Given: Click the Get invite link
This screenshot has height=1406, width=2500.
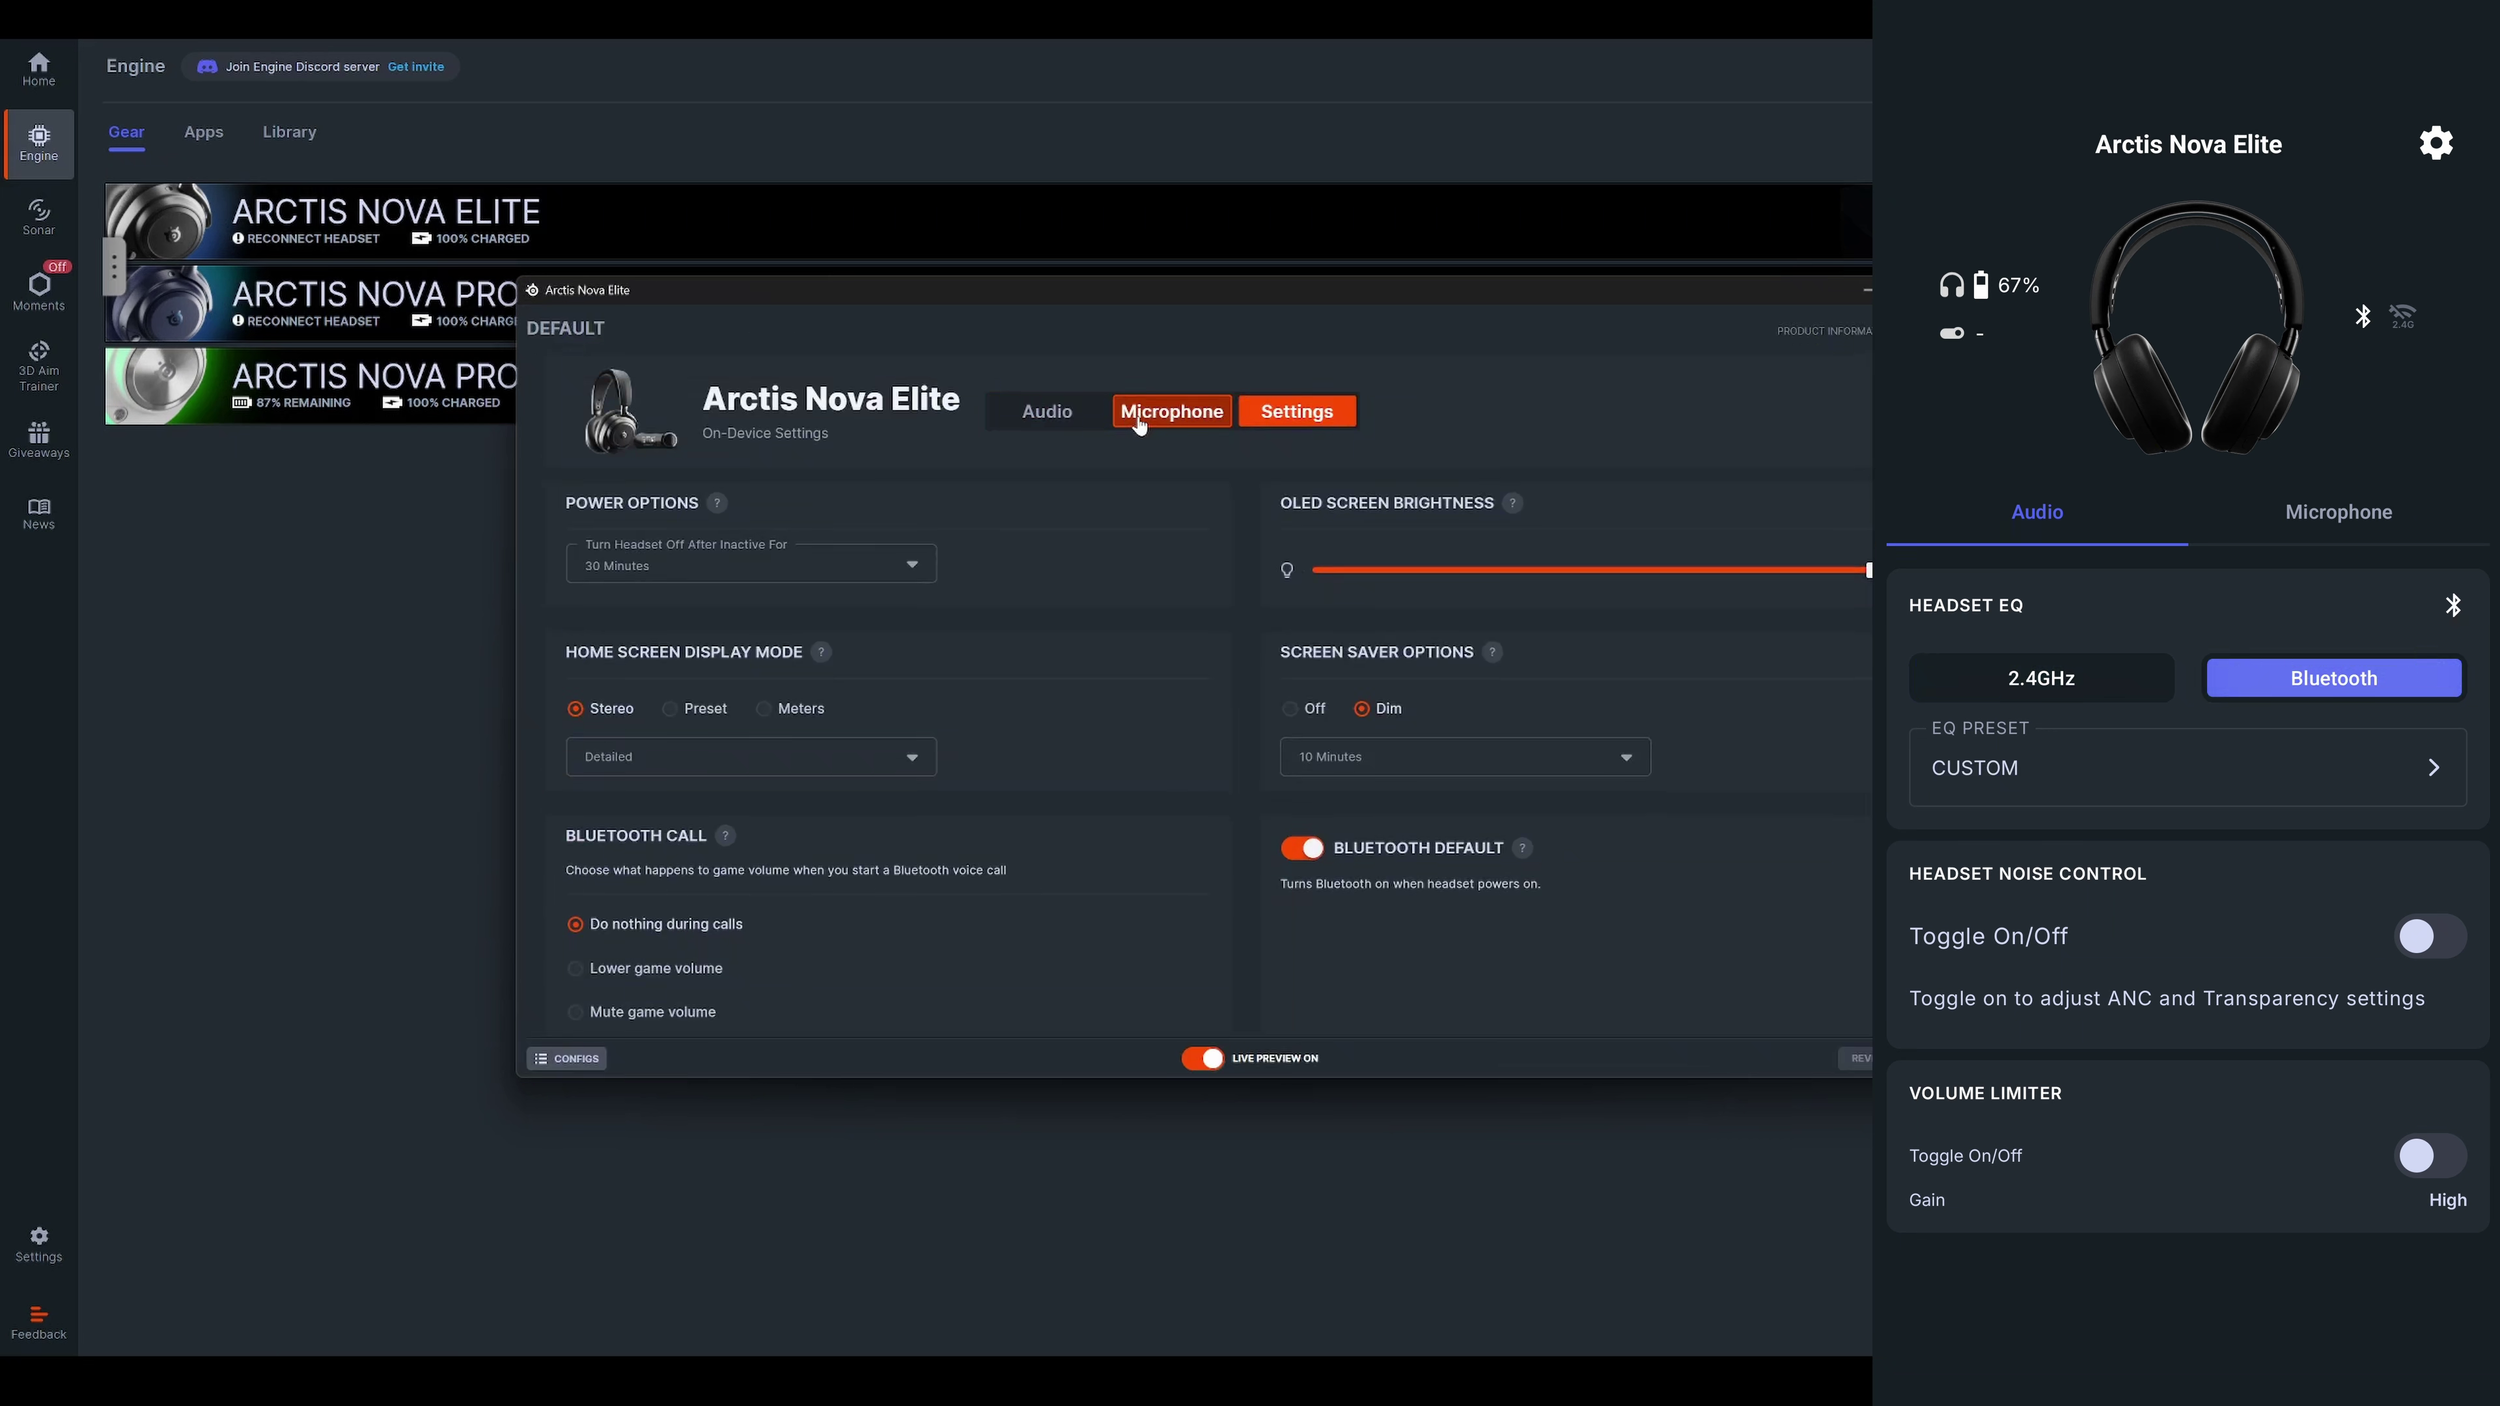Looking at the screenshot, I should point(415,67).
